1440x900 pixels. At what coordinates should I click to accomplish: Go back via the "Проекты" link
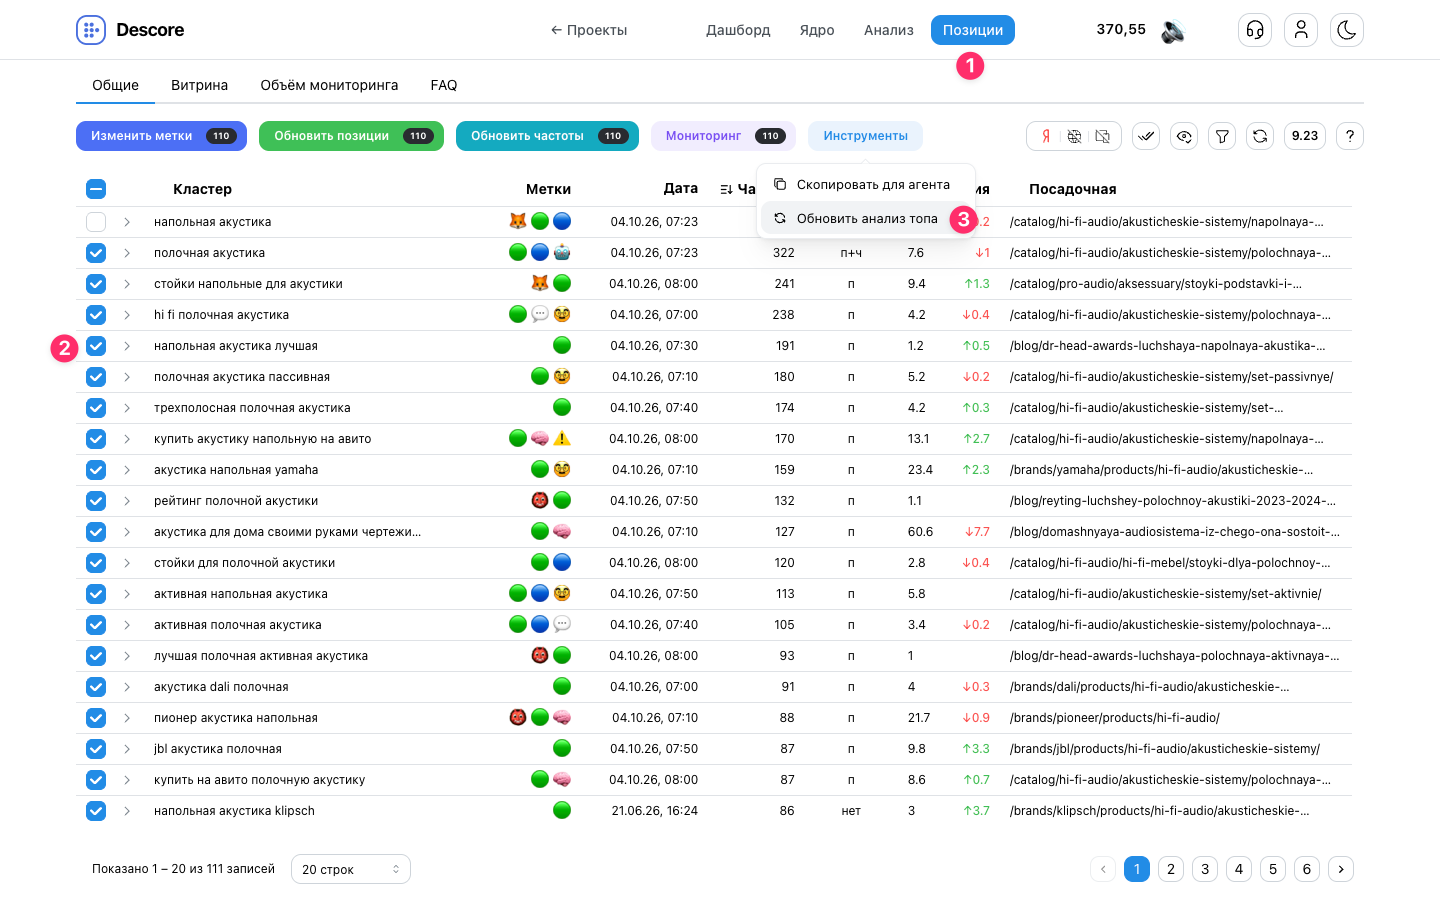(x=589, y=30)
